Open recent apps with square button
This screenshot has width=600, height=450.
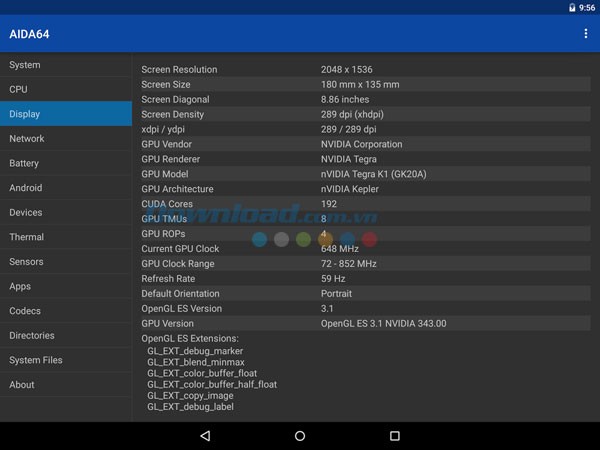point(395,436)
